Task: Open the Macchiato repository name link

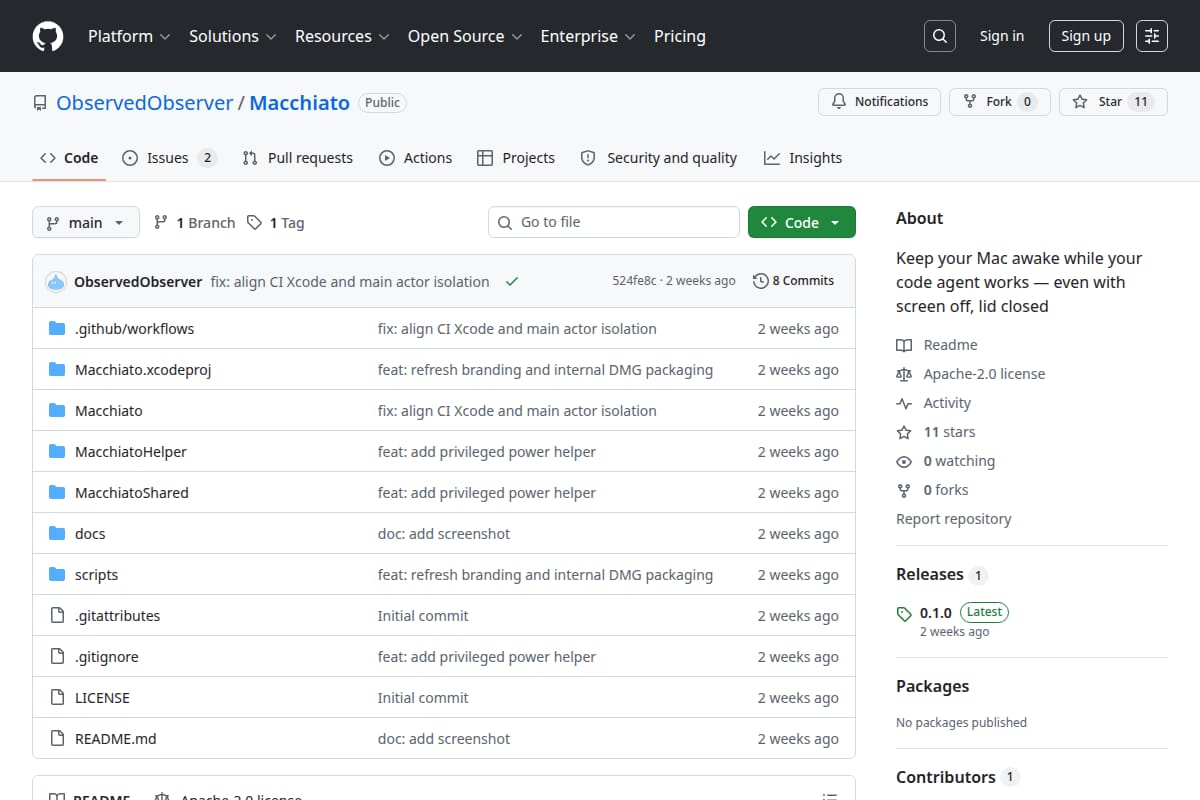Action: click(300, 102)
